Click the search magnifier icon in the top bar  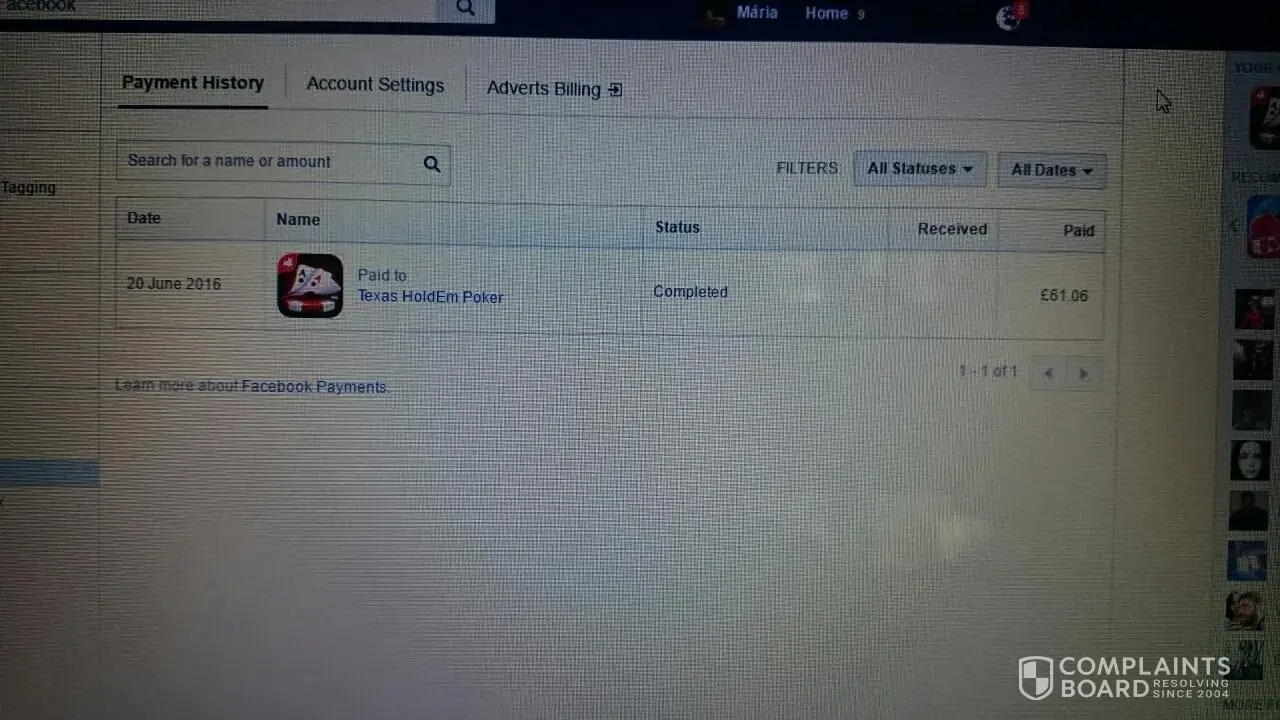click(x=466, y=8)
